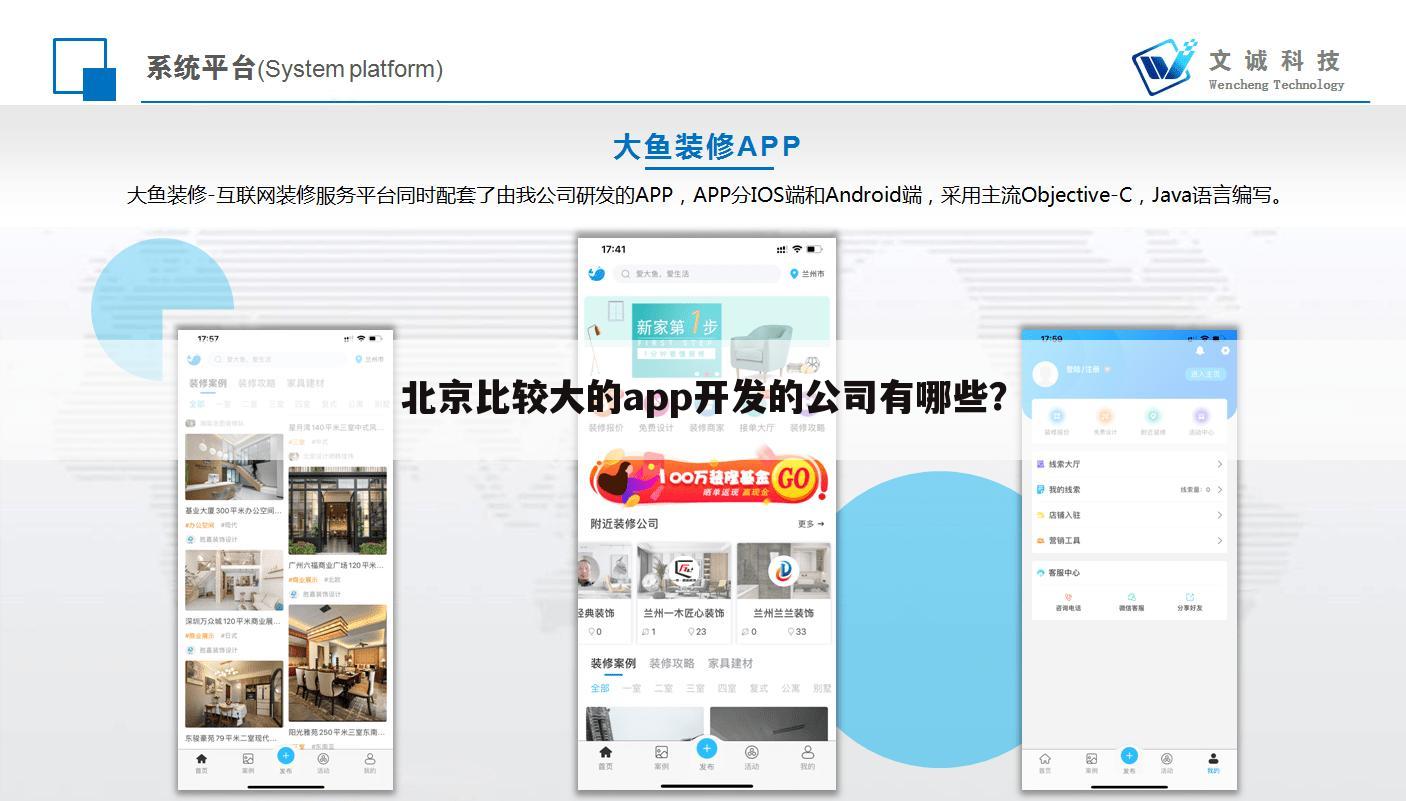Open the 兰州兰兰装饰 company card

[783, 592]
